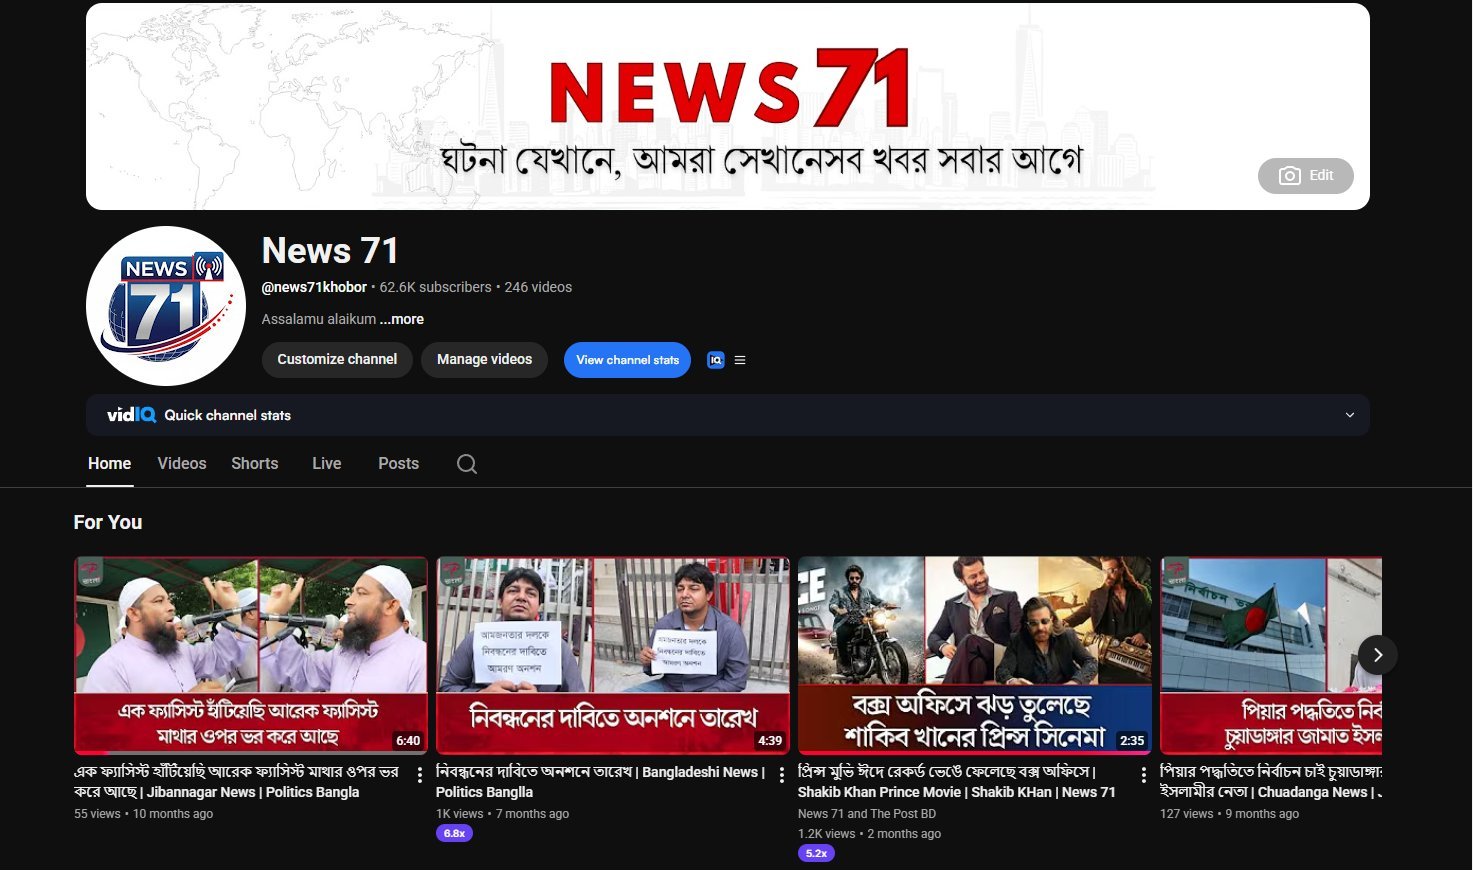Click the 6.8x vidIQ score badge

click(x=454, y=833)
